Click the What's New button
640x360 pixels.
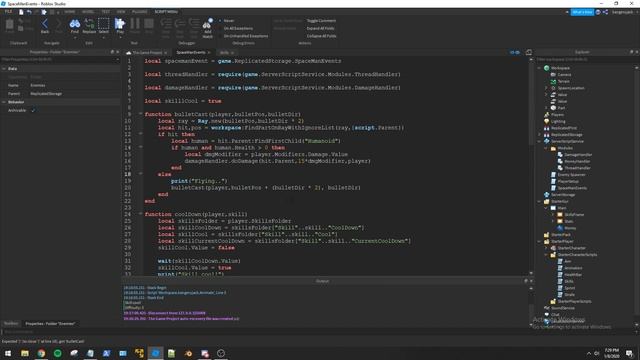[582, 12]
